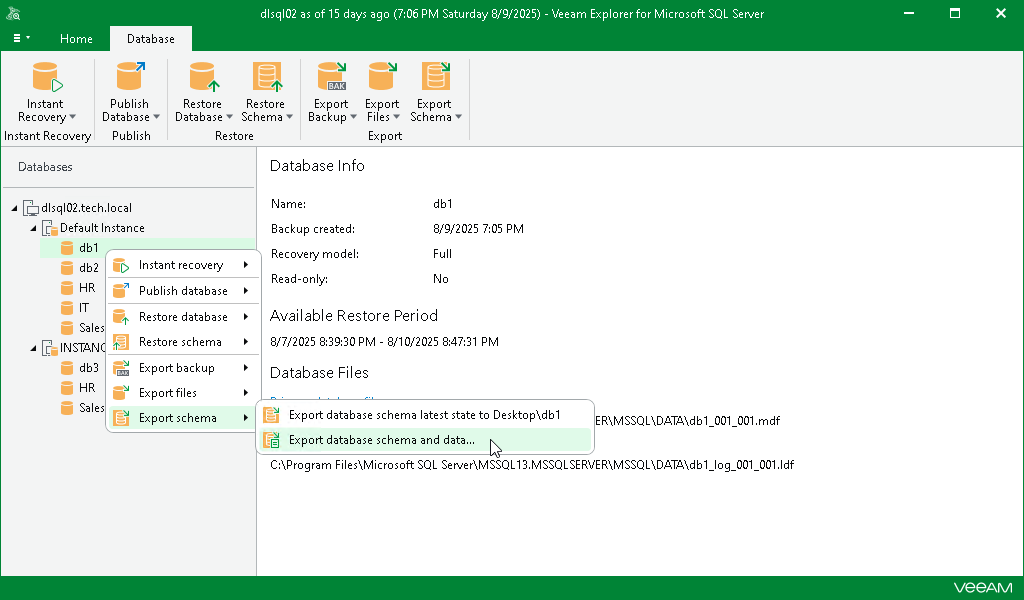Select the Sales database in the left panel
This screenshot has height=600, width=1024.
pos(88,327)
